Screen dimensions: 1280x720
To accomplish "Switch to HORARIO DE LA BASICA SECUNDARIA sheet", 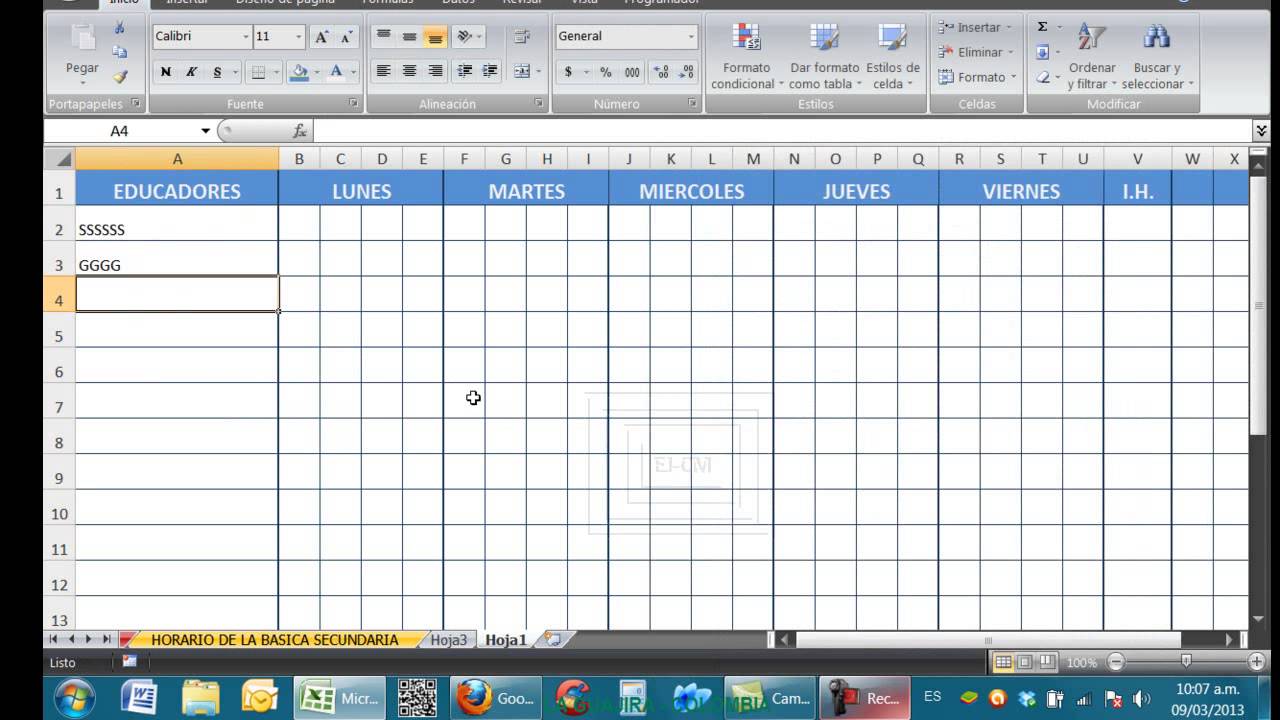I will (274, 640).
